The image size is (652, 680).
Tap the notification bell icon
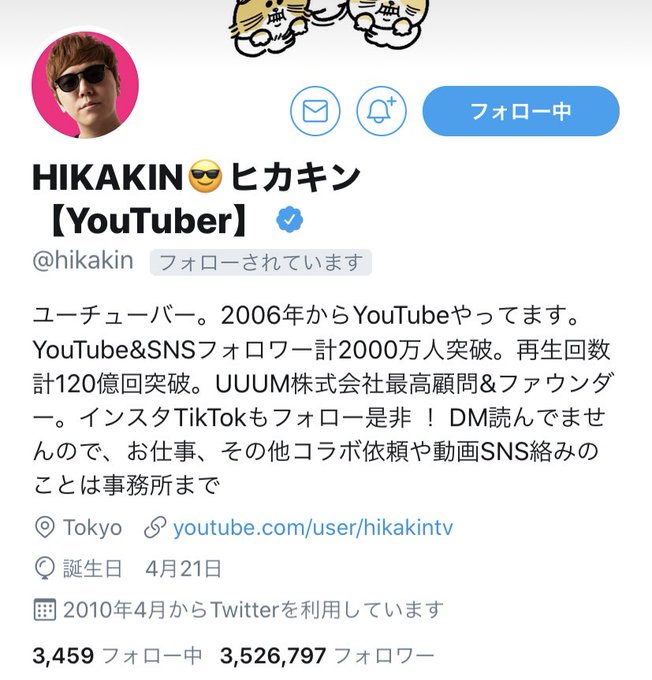pyautogui.click(x=381, y=111)
